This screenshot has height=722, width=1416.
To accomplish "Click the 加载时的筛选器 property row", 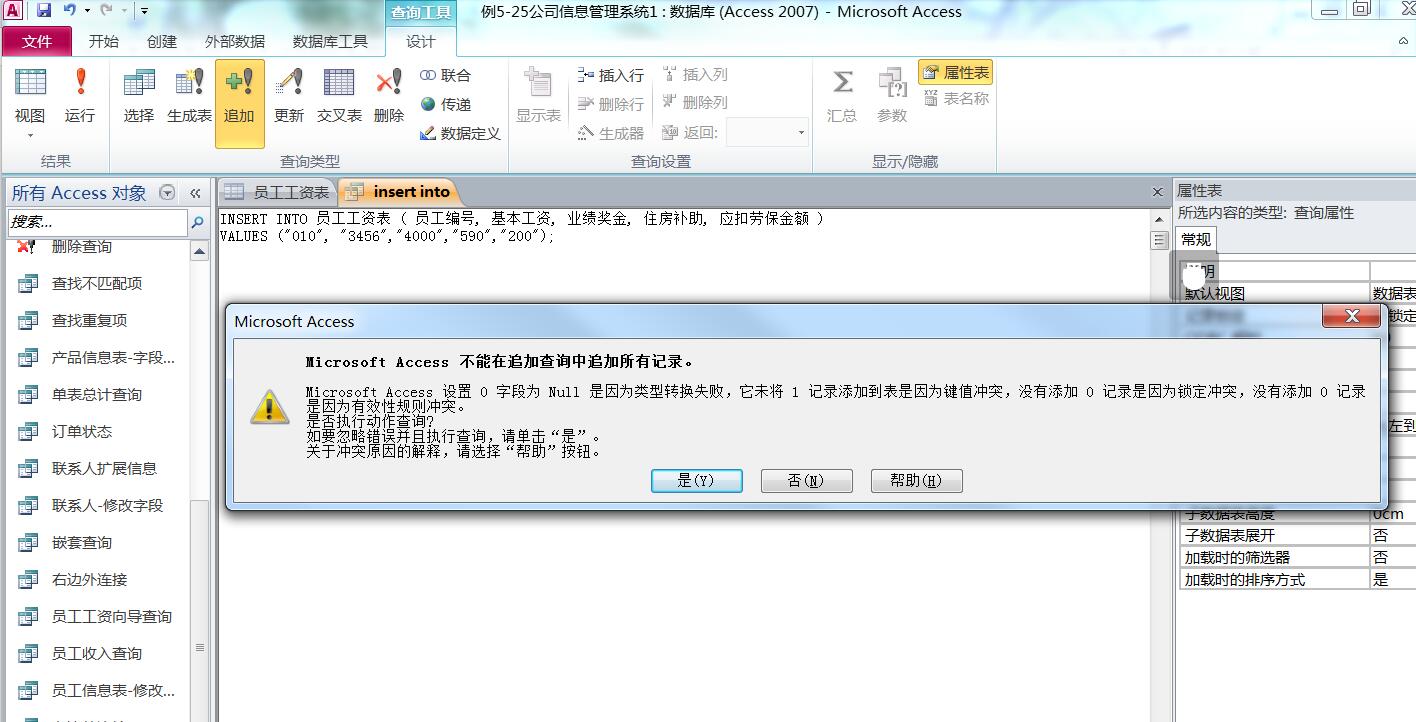I will tap(1297, 558).
